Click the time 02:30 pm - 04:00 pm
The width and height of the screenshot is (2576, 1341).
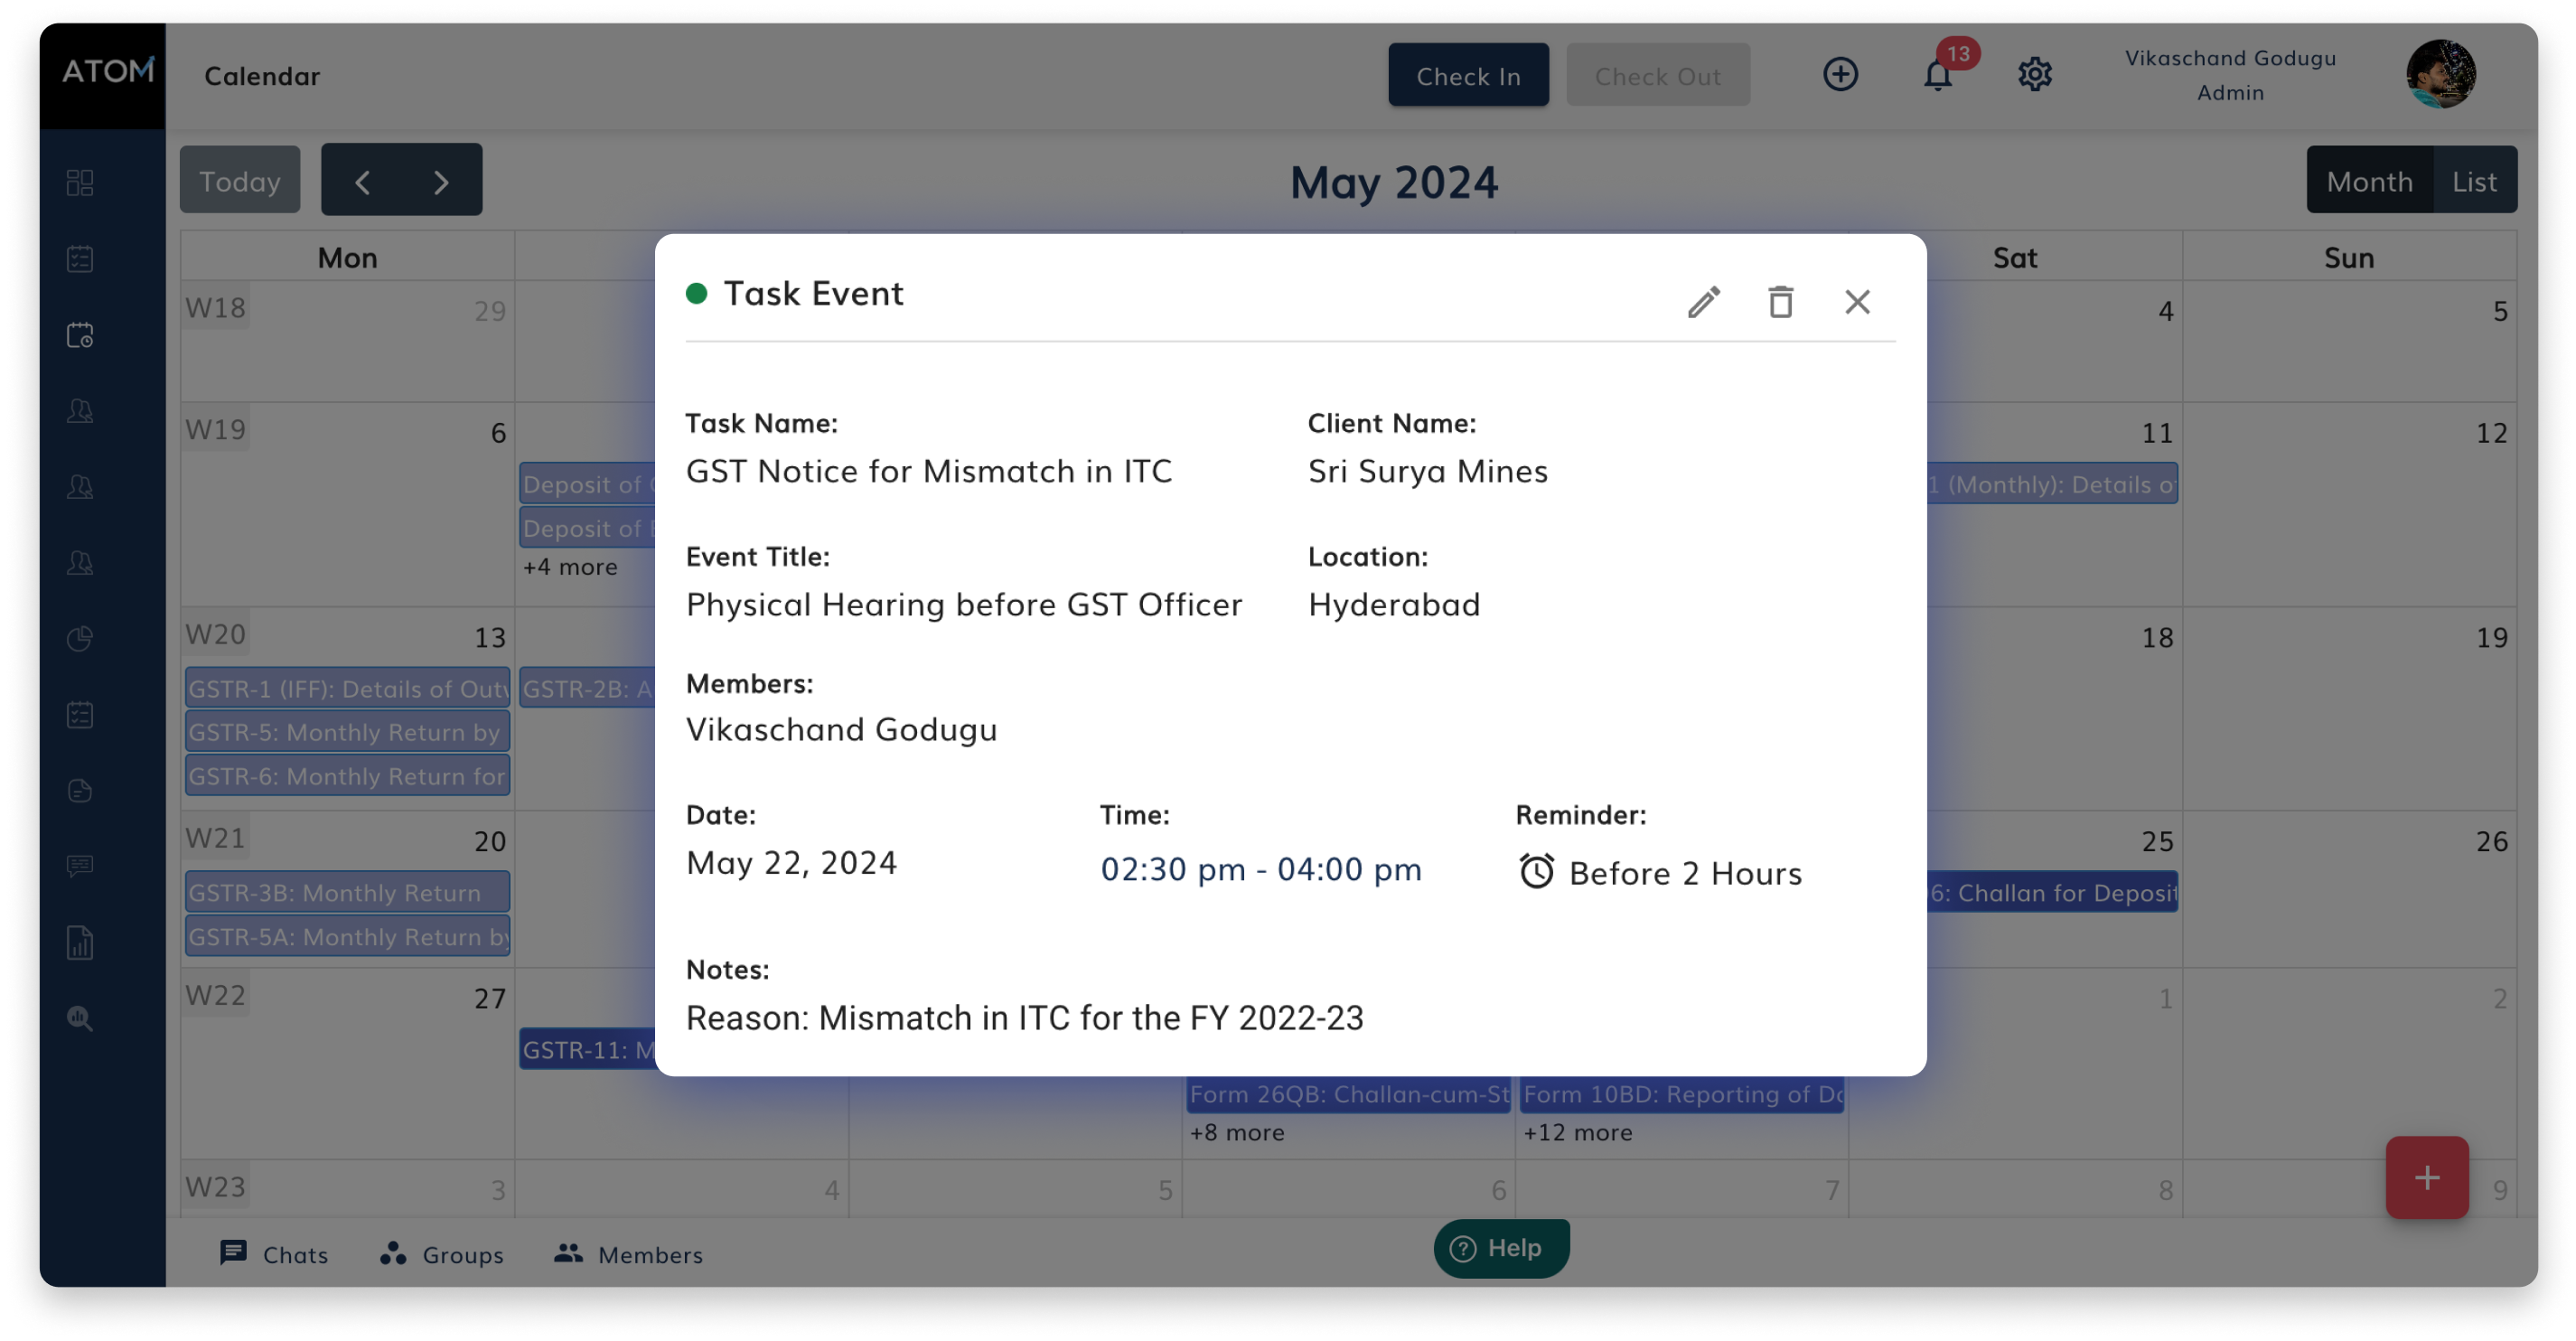[x=1260, y=869]
